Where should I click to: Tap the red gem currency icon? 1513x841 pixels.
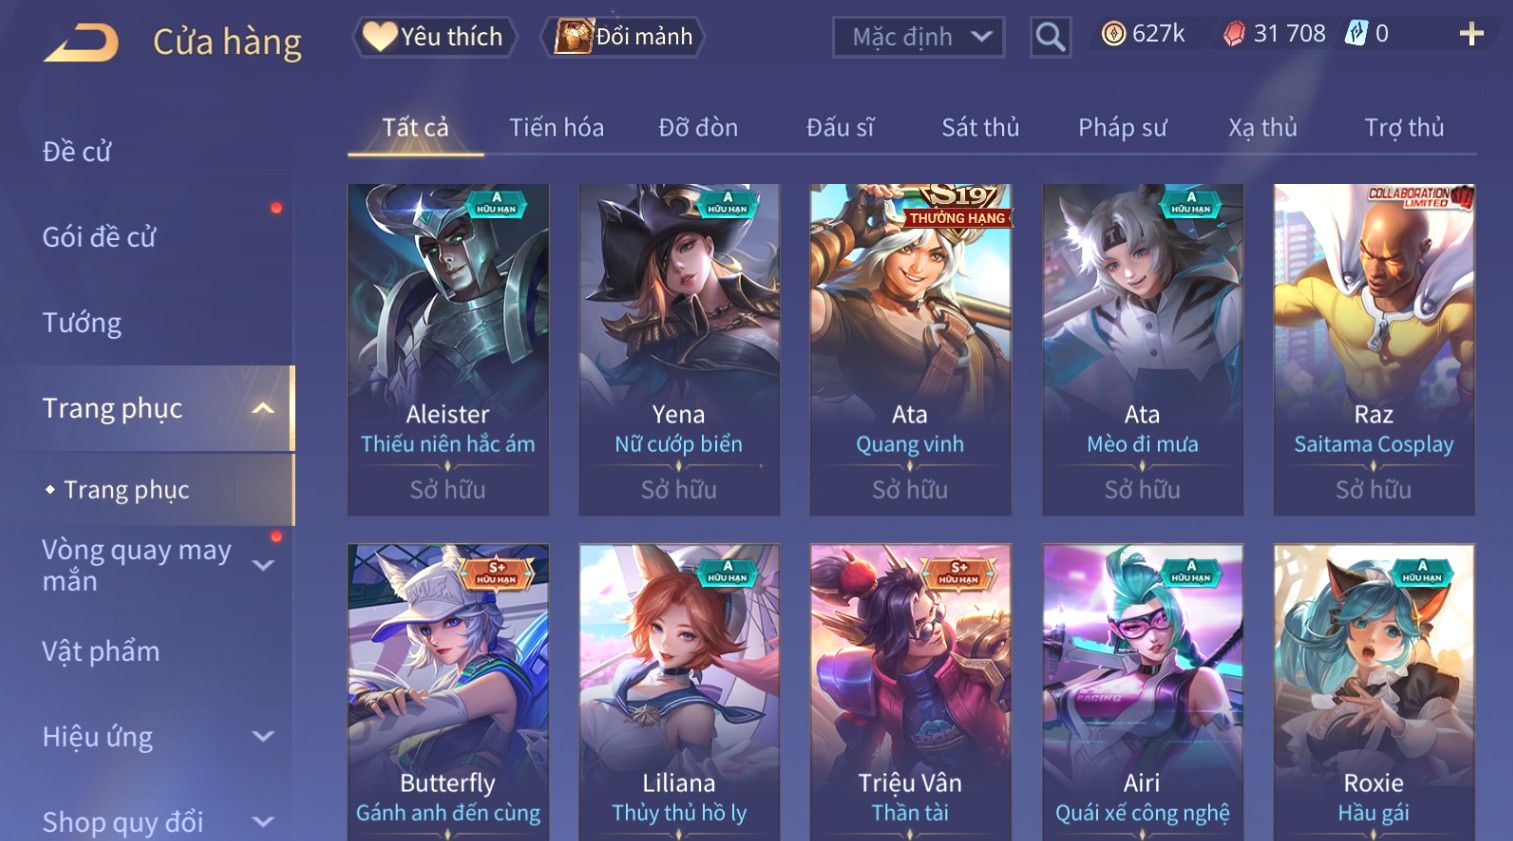coord(1235,34)
